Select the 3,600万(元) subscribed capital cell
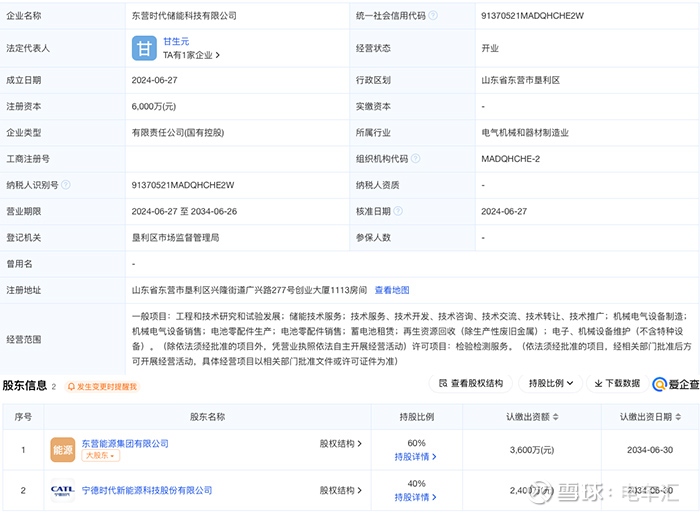This screenshot has height=514, width=700. (x=532, y=450)
